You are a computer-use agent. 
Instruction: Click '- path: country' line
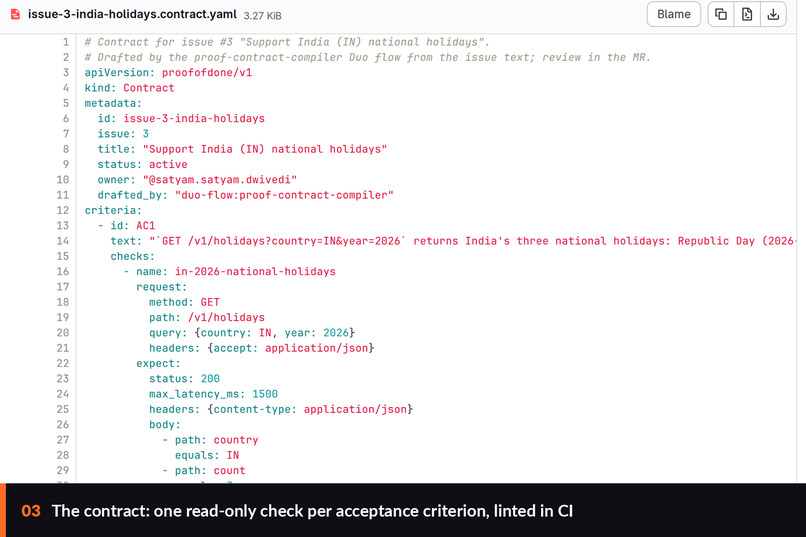210,440
